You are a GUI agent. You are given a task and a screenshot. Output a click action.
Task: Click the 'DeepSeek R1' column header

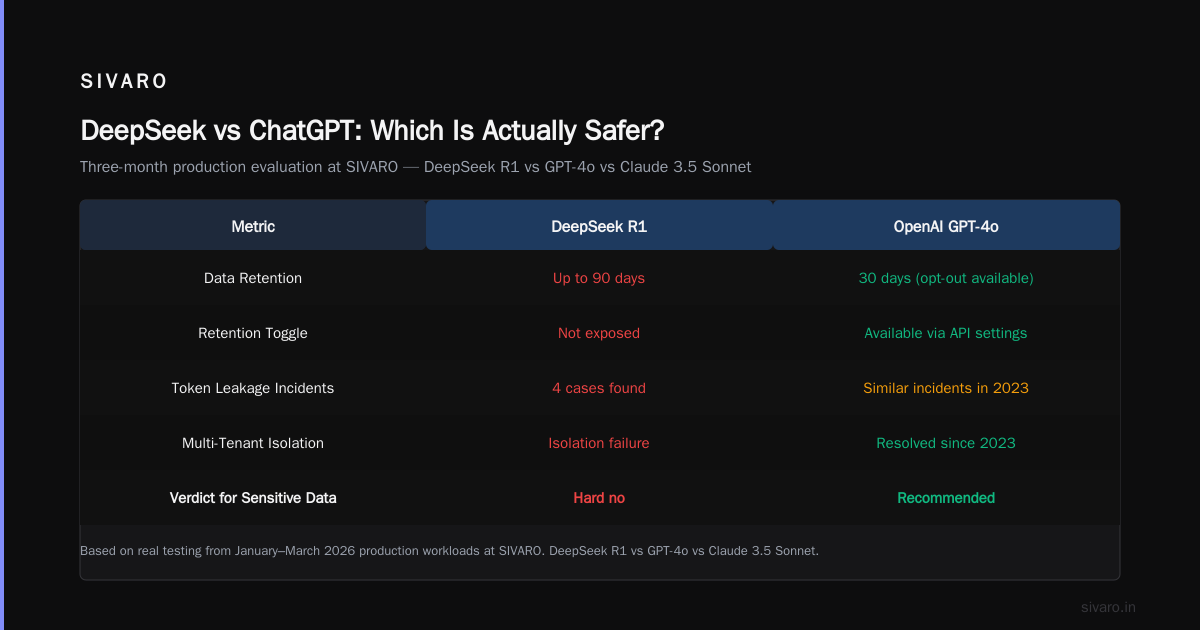599,226
